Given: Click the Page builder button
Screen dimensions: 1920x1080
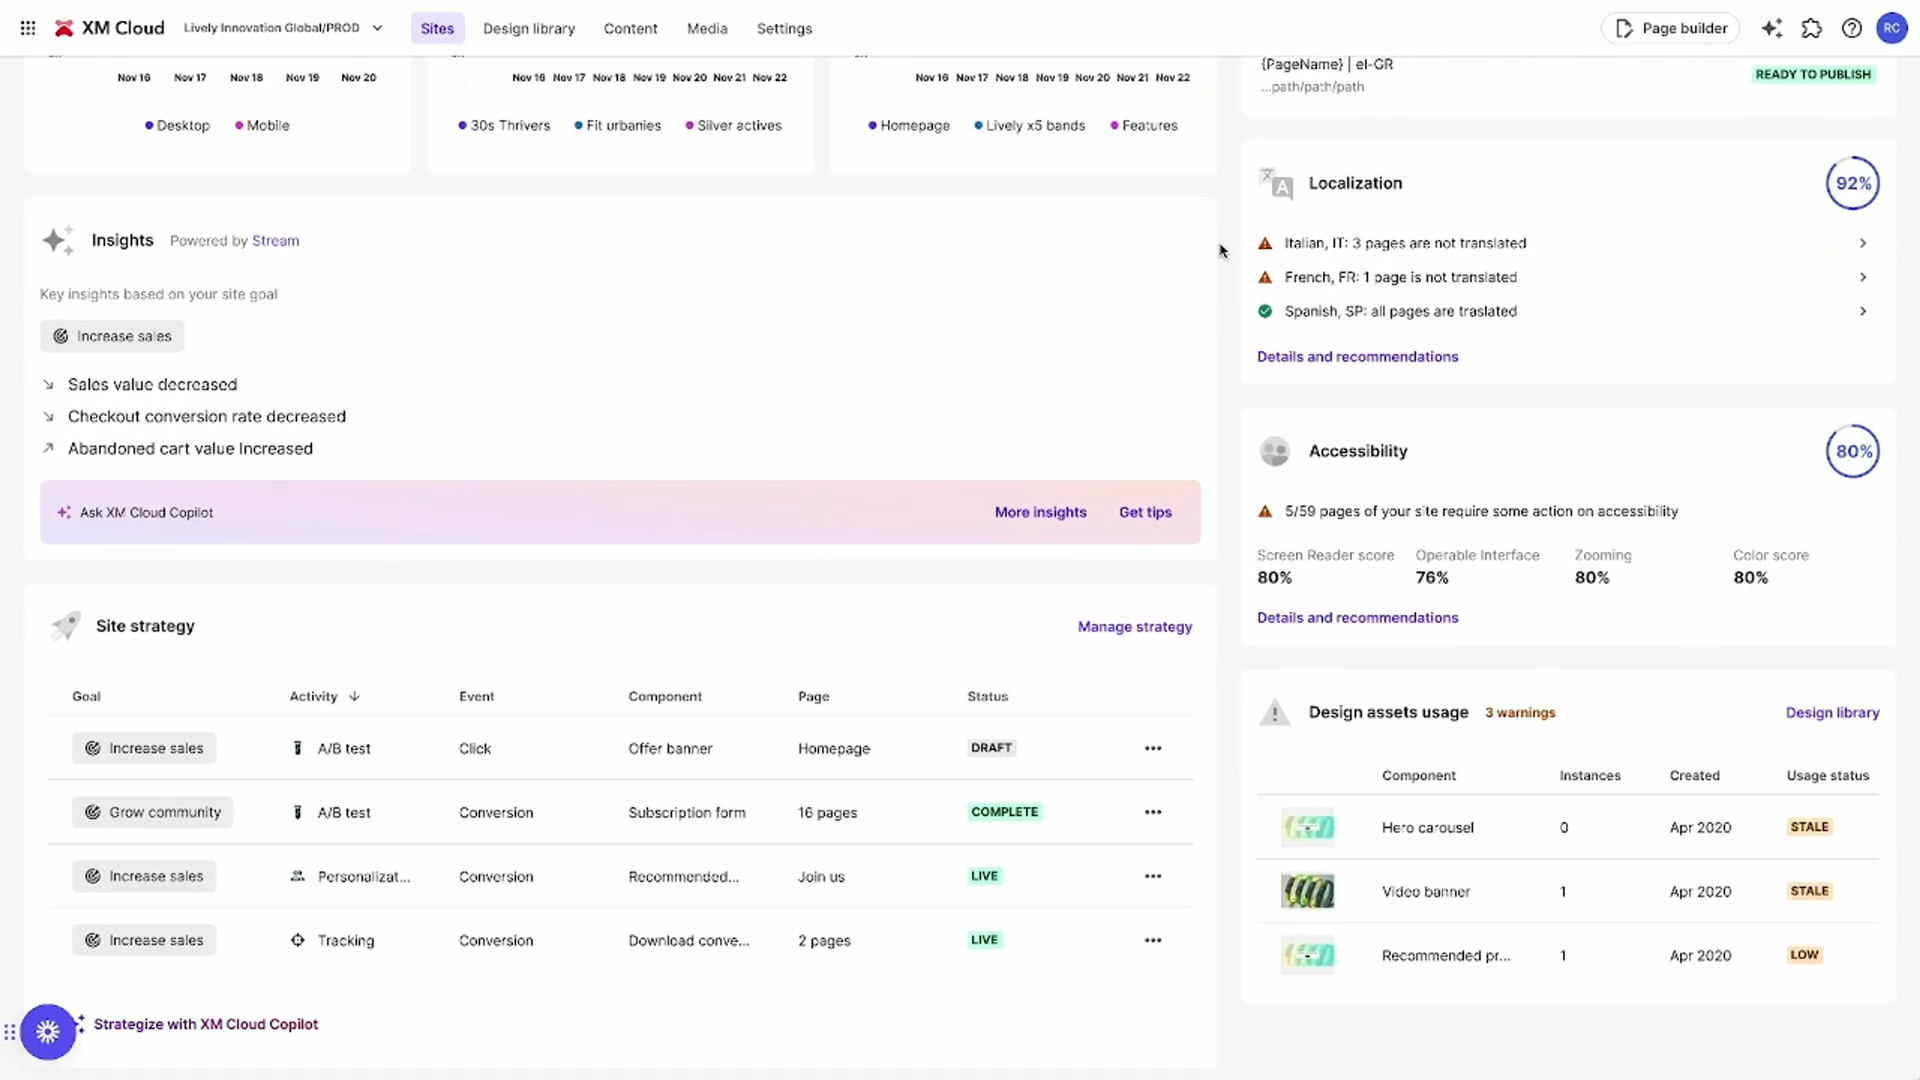Looking at the screenshot, I should (x=1670, y=28).
